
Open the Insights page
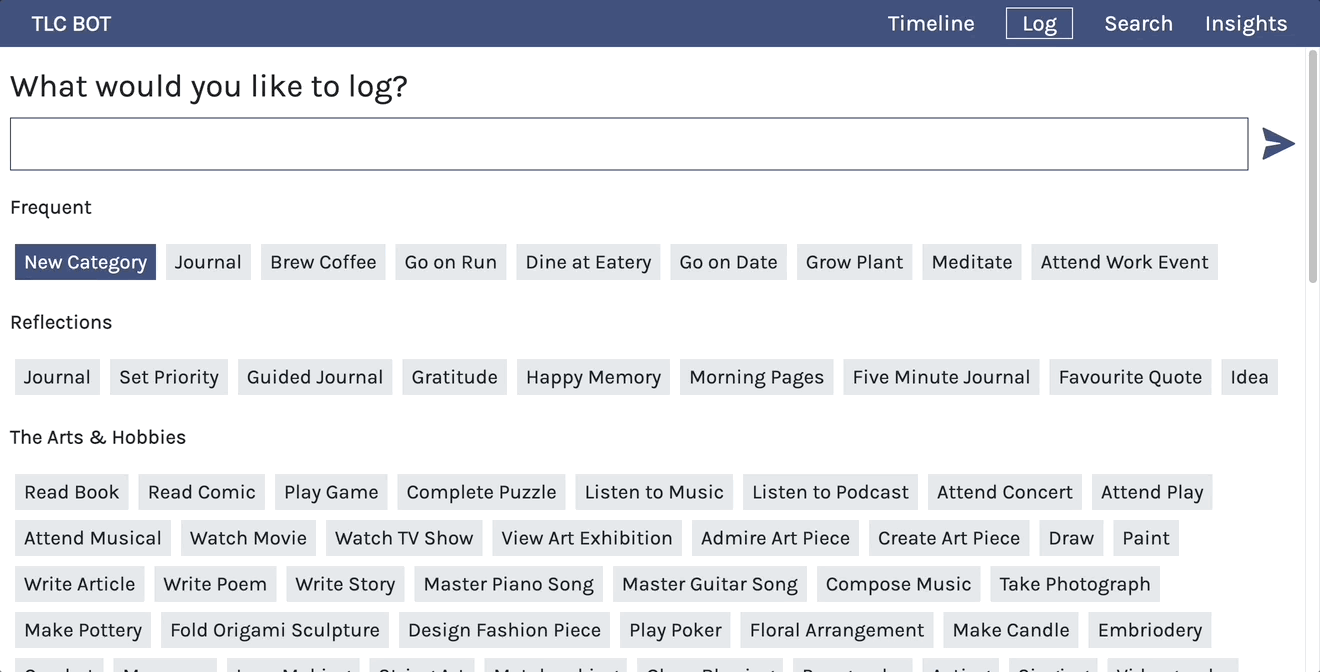point(1246,23)
